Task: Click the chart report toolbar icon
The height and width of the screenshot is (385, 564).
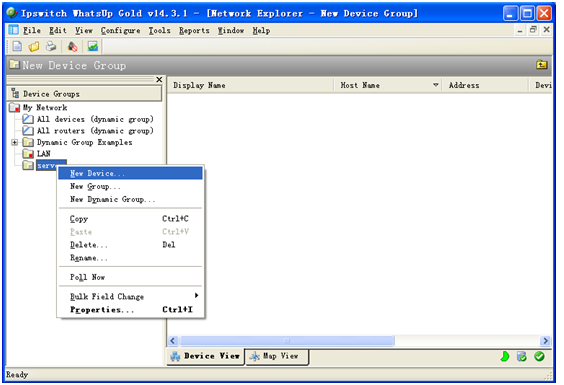Action: tap(93, 46)
